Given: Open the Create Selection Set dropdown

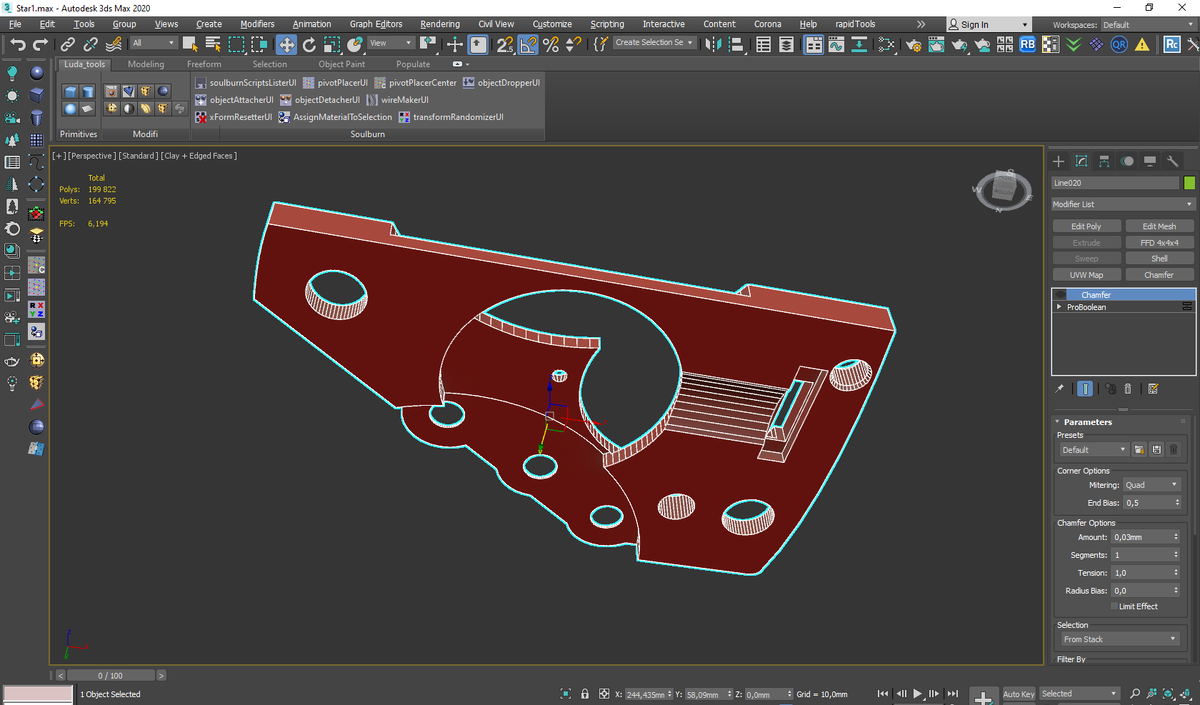Looking at the screenshot, I should click(654, 43).
